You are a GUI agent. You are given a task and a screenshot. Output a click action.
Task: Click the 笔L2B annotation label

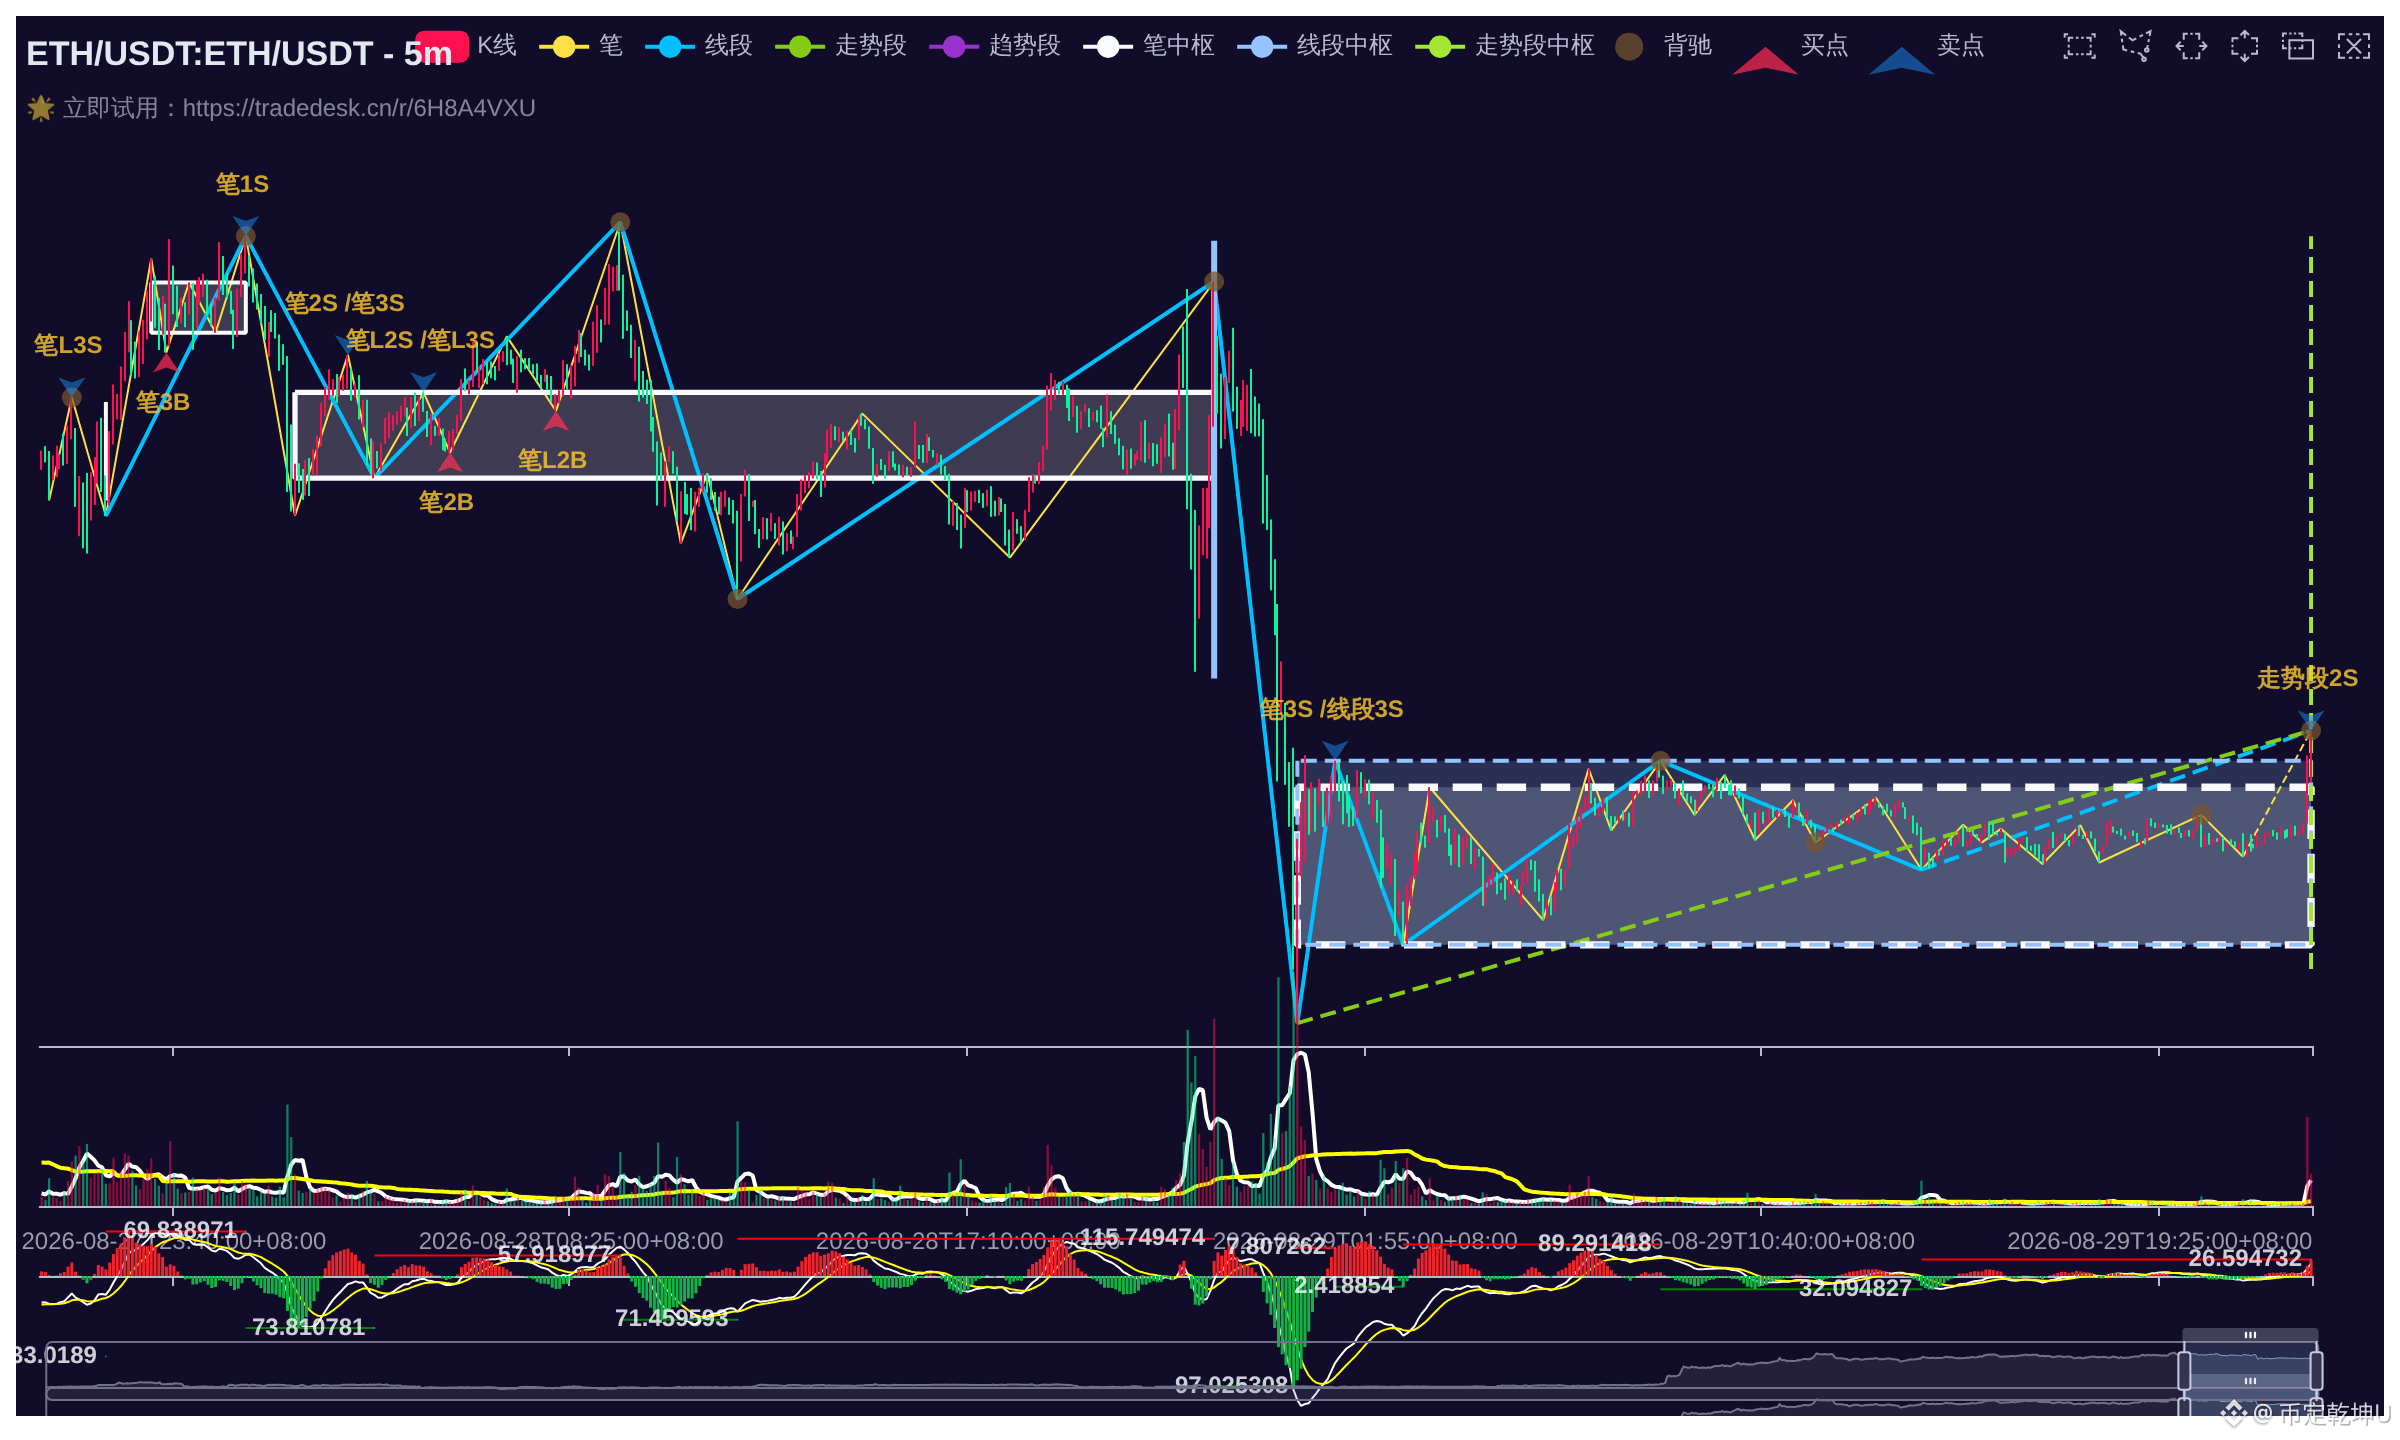(x=552, y=460)
